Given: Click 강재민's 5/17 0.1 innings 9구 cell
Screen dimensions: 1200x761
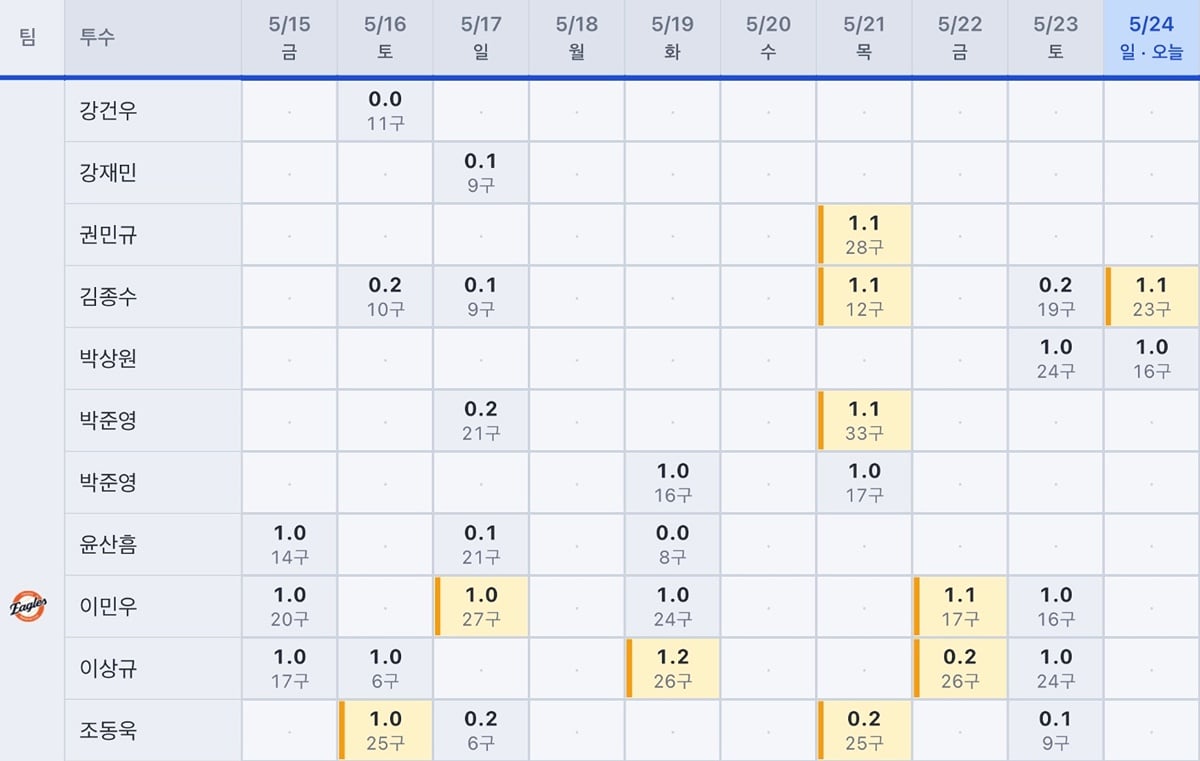Looking at the screenshot, I should click(481, 173).
